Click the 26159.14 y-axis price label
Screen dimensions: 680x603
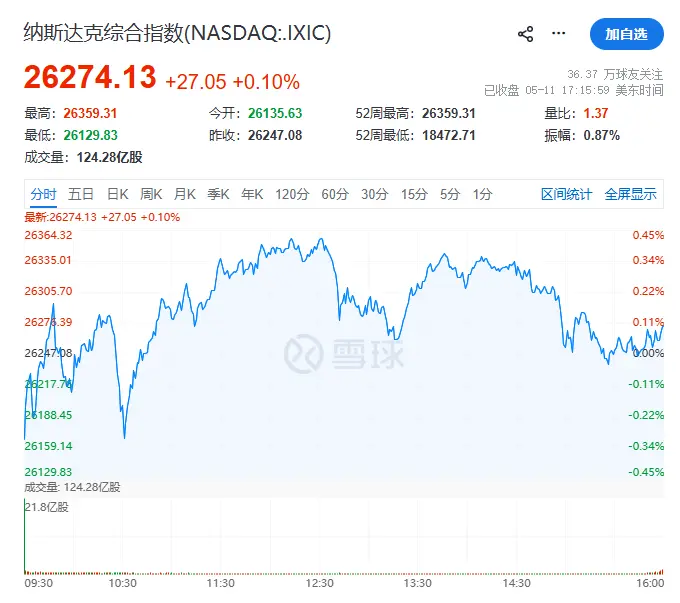point(48,446)
